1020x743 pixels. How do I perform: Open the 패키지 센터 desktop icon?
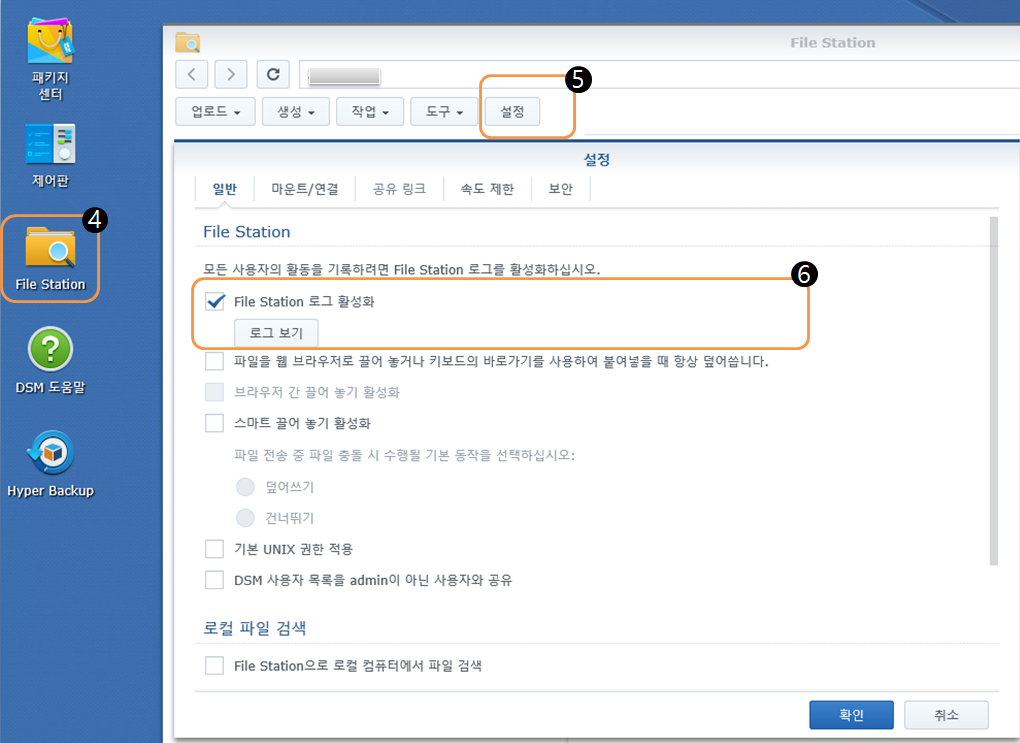(50, 60)
